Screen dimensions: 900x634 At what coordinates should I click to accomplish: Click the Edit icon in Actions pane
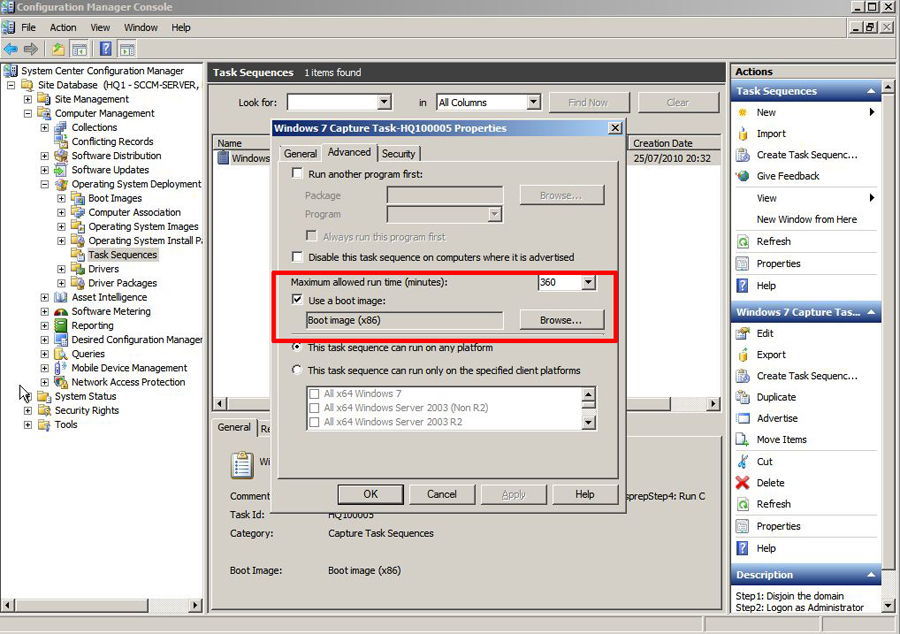tap(743, 333)
